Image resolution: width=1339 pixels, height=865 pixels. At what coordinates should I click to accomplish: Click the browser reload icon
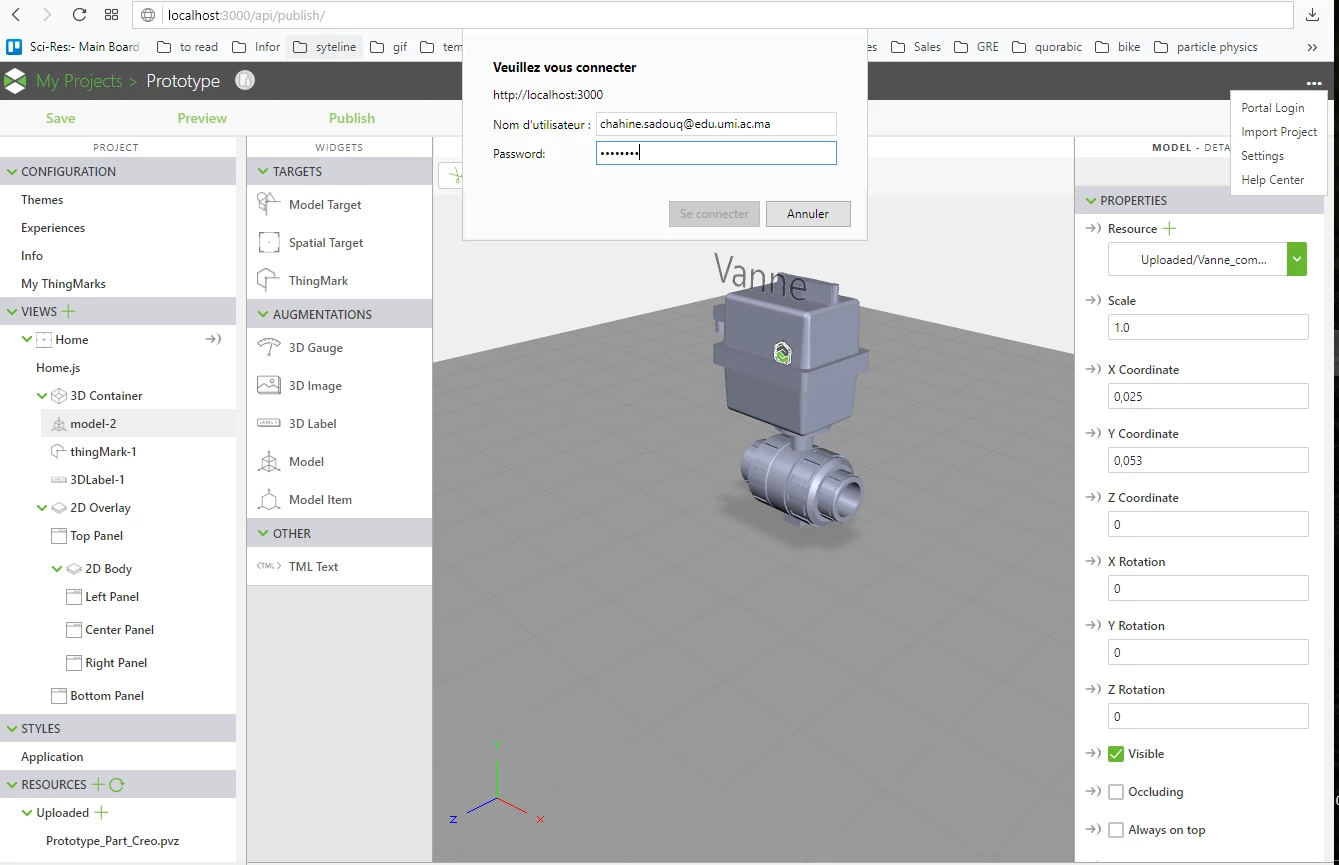80,15
